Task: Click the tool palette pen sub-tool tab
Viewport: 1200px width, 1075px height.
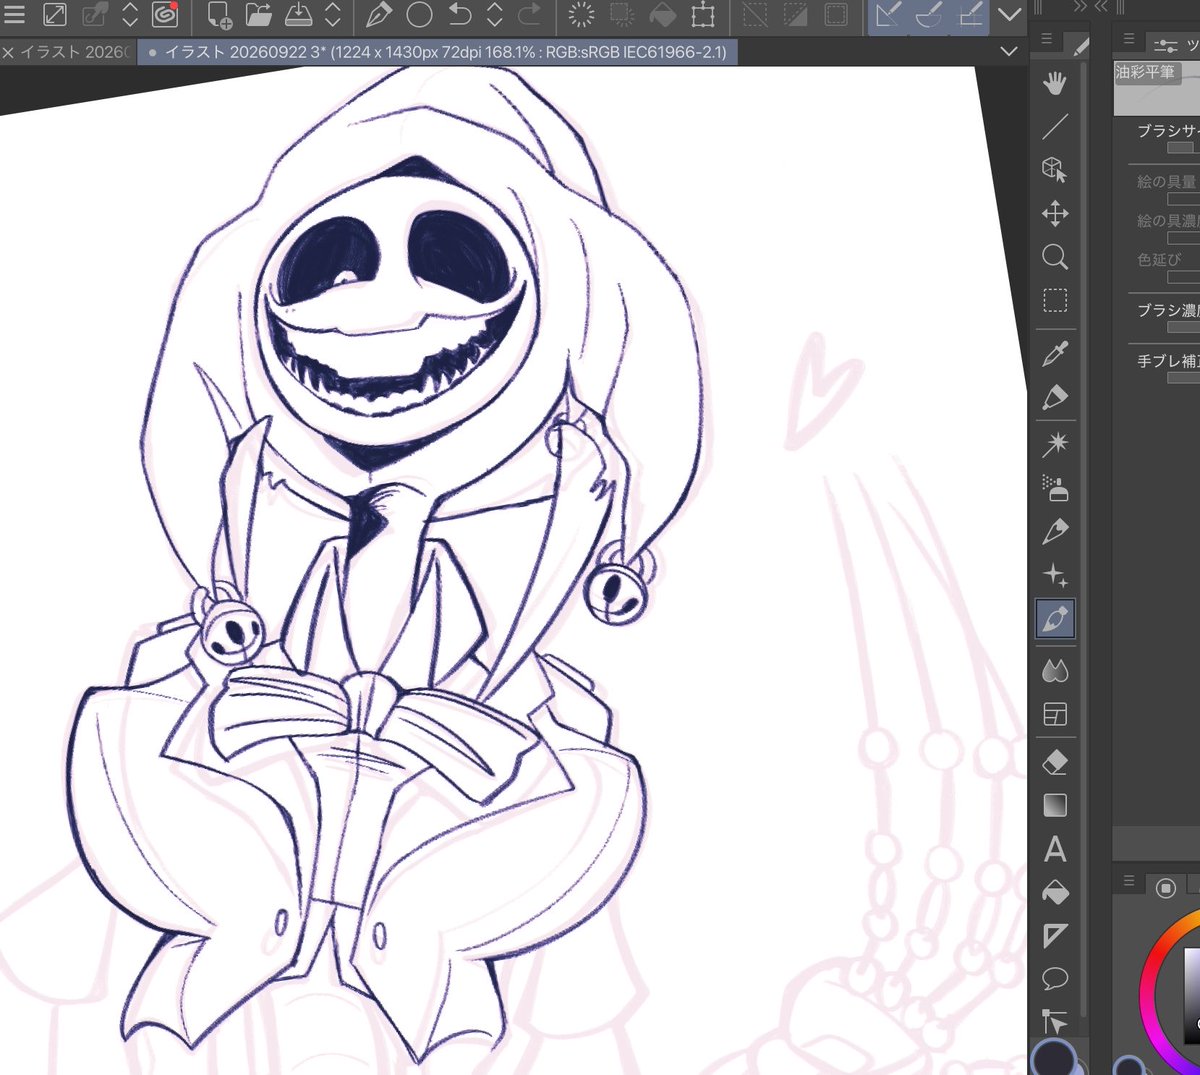Action: pyautogui.click(x=1080, y=45)
